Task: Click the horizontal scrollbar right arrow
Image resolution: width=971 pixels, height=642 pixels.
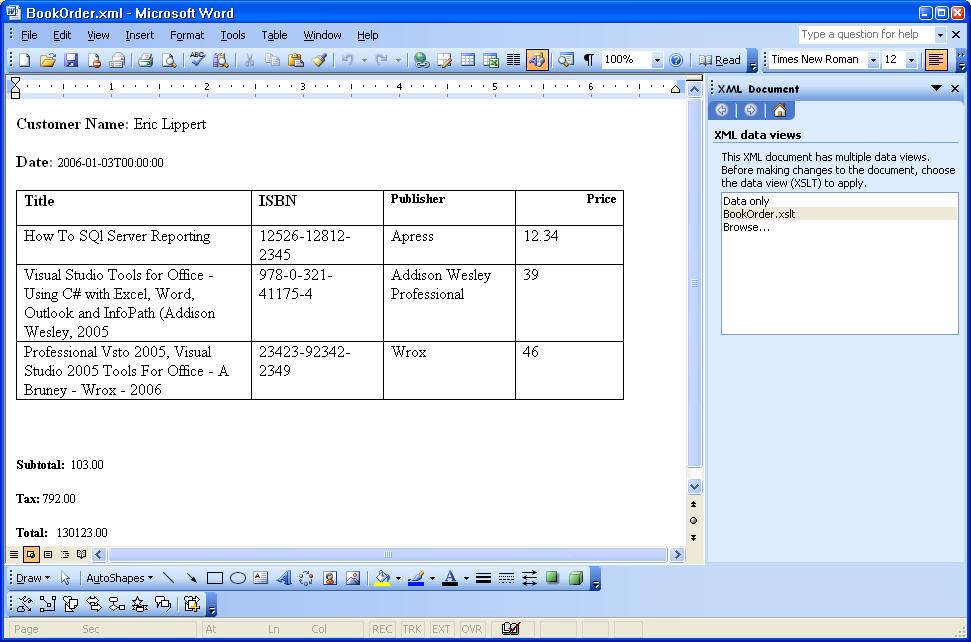Action: click(x=677, y=554)
